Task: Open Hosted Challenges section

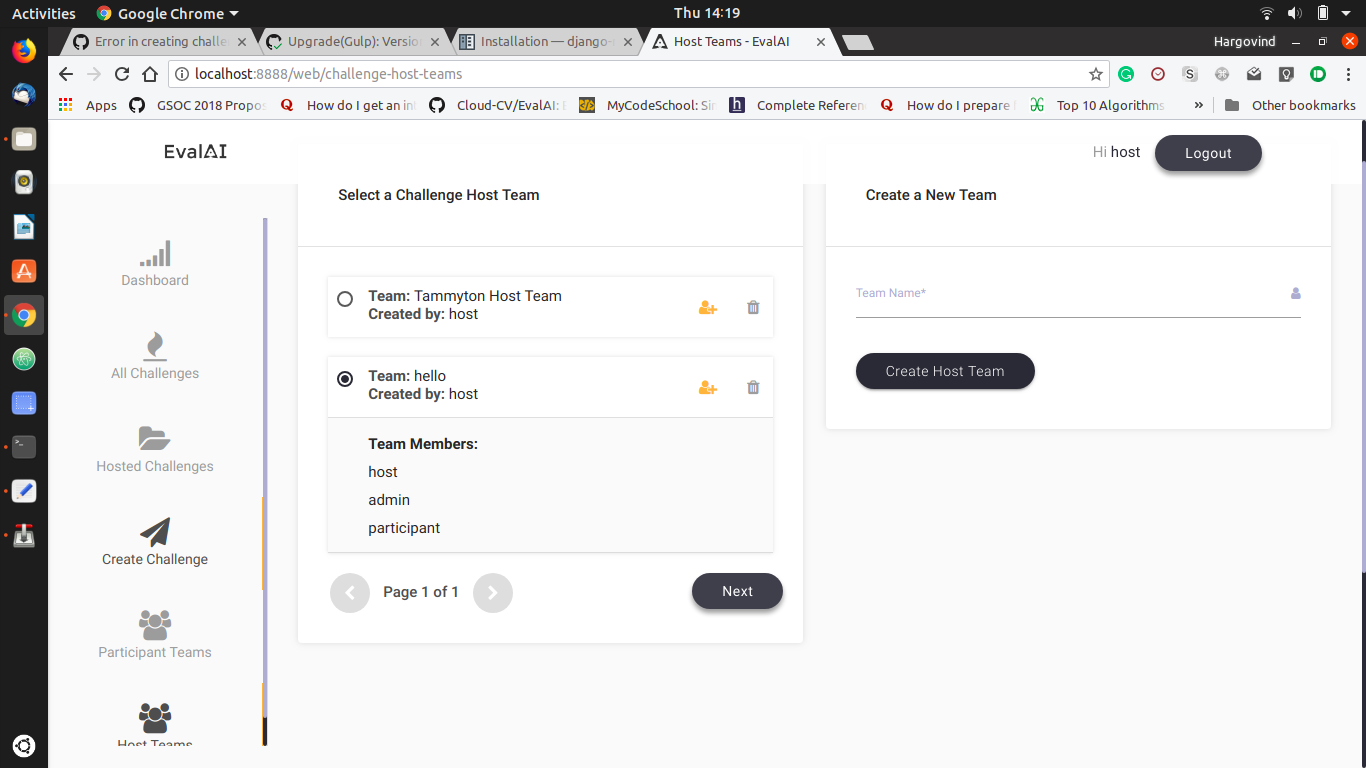Action: tap(154, 450)
